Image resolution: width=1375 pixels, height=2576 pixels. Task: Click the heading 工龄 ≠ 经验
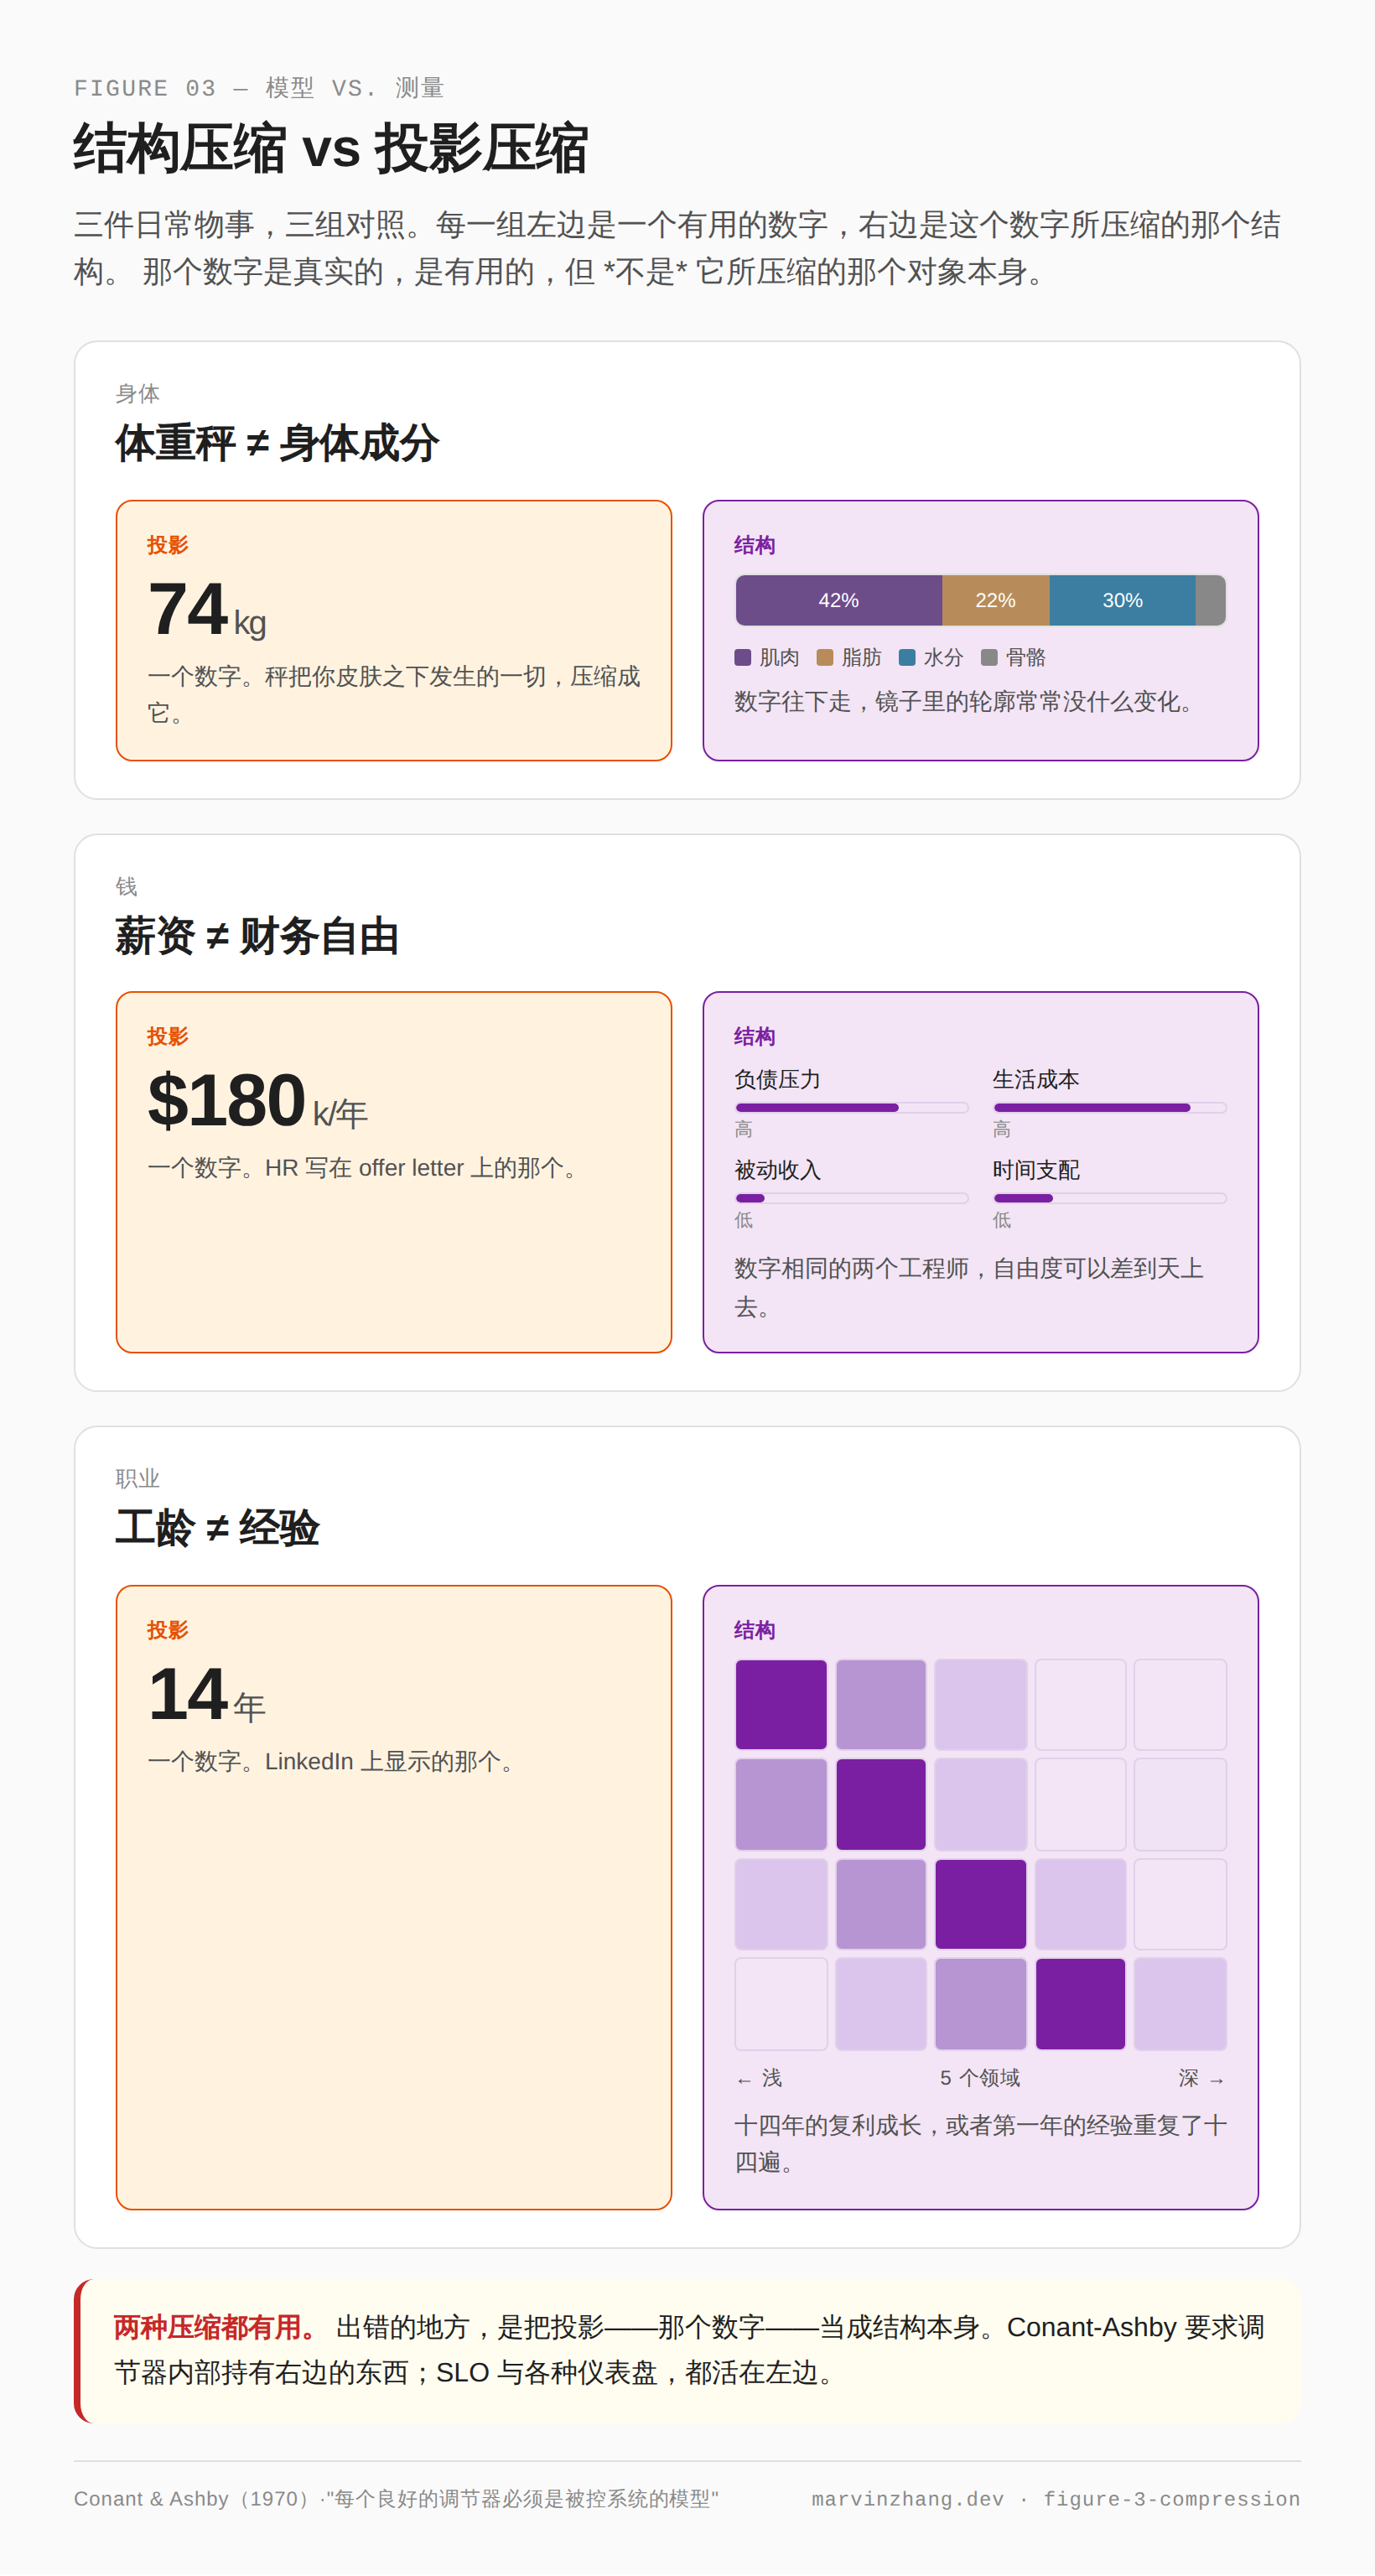click(217, 1528)
